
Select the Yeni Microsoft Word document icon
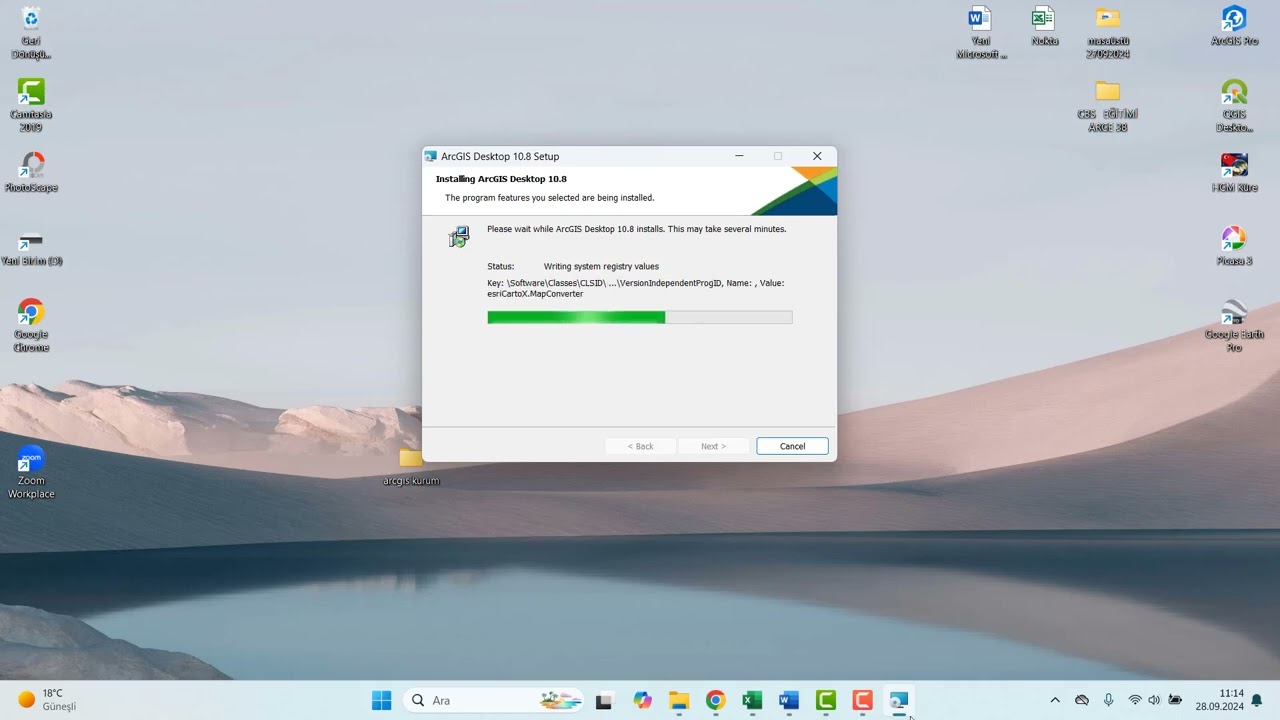[980, 32]
